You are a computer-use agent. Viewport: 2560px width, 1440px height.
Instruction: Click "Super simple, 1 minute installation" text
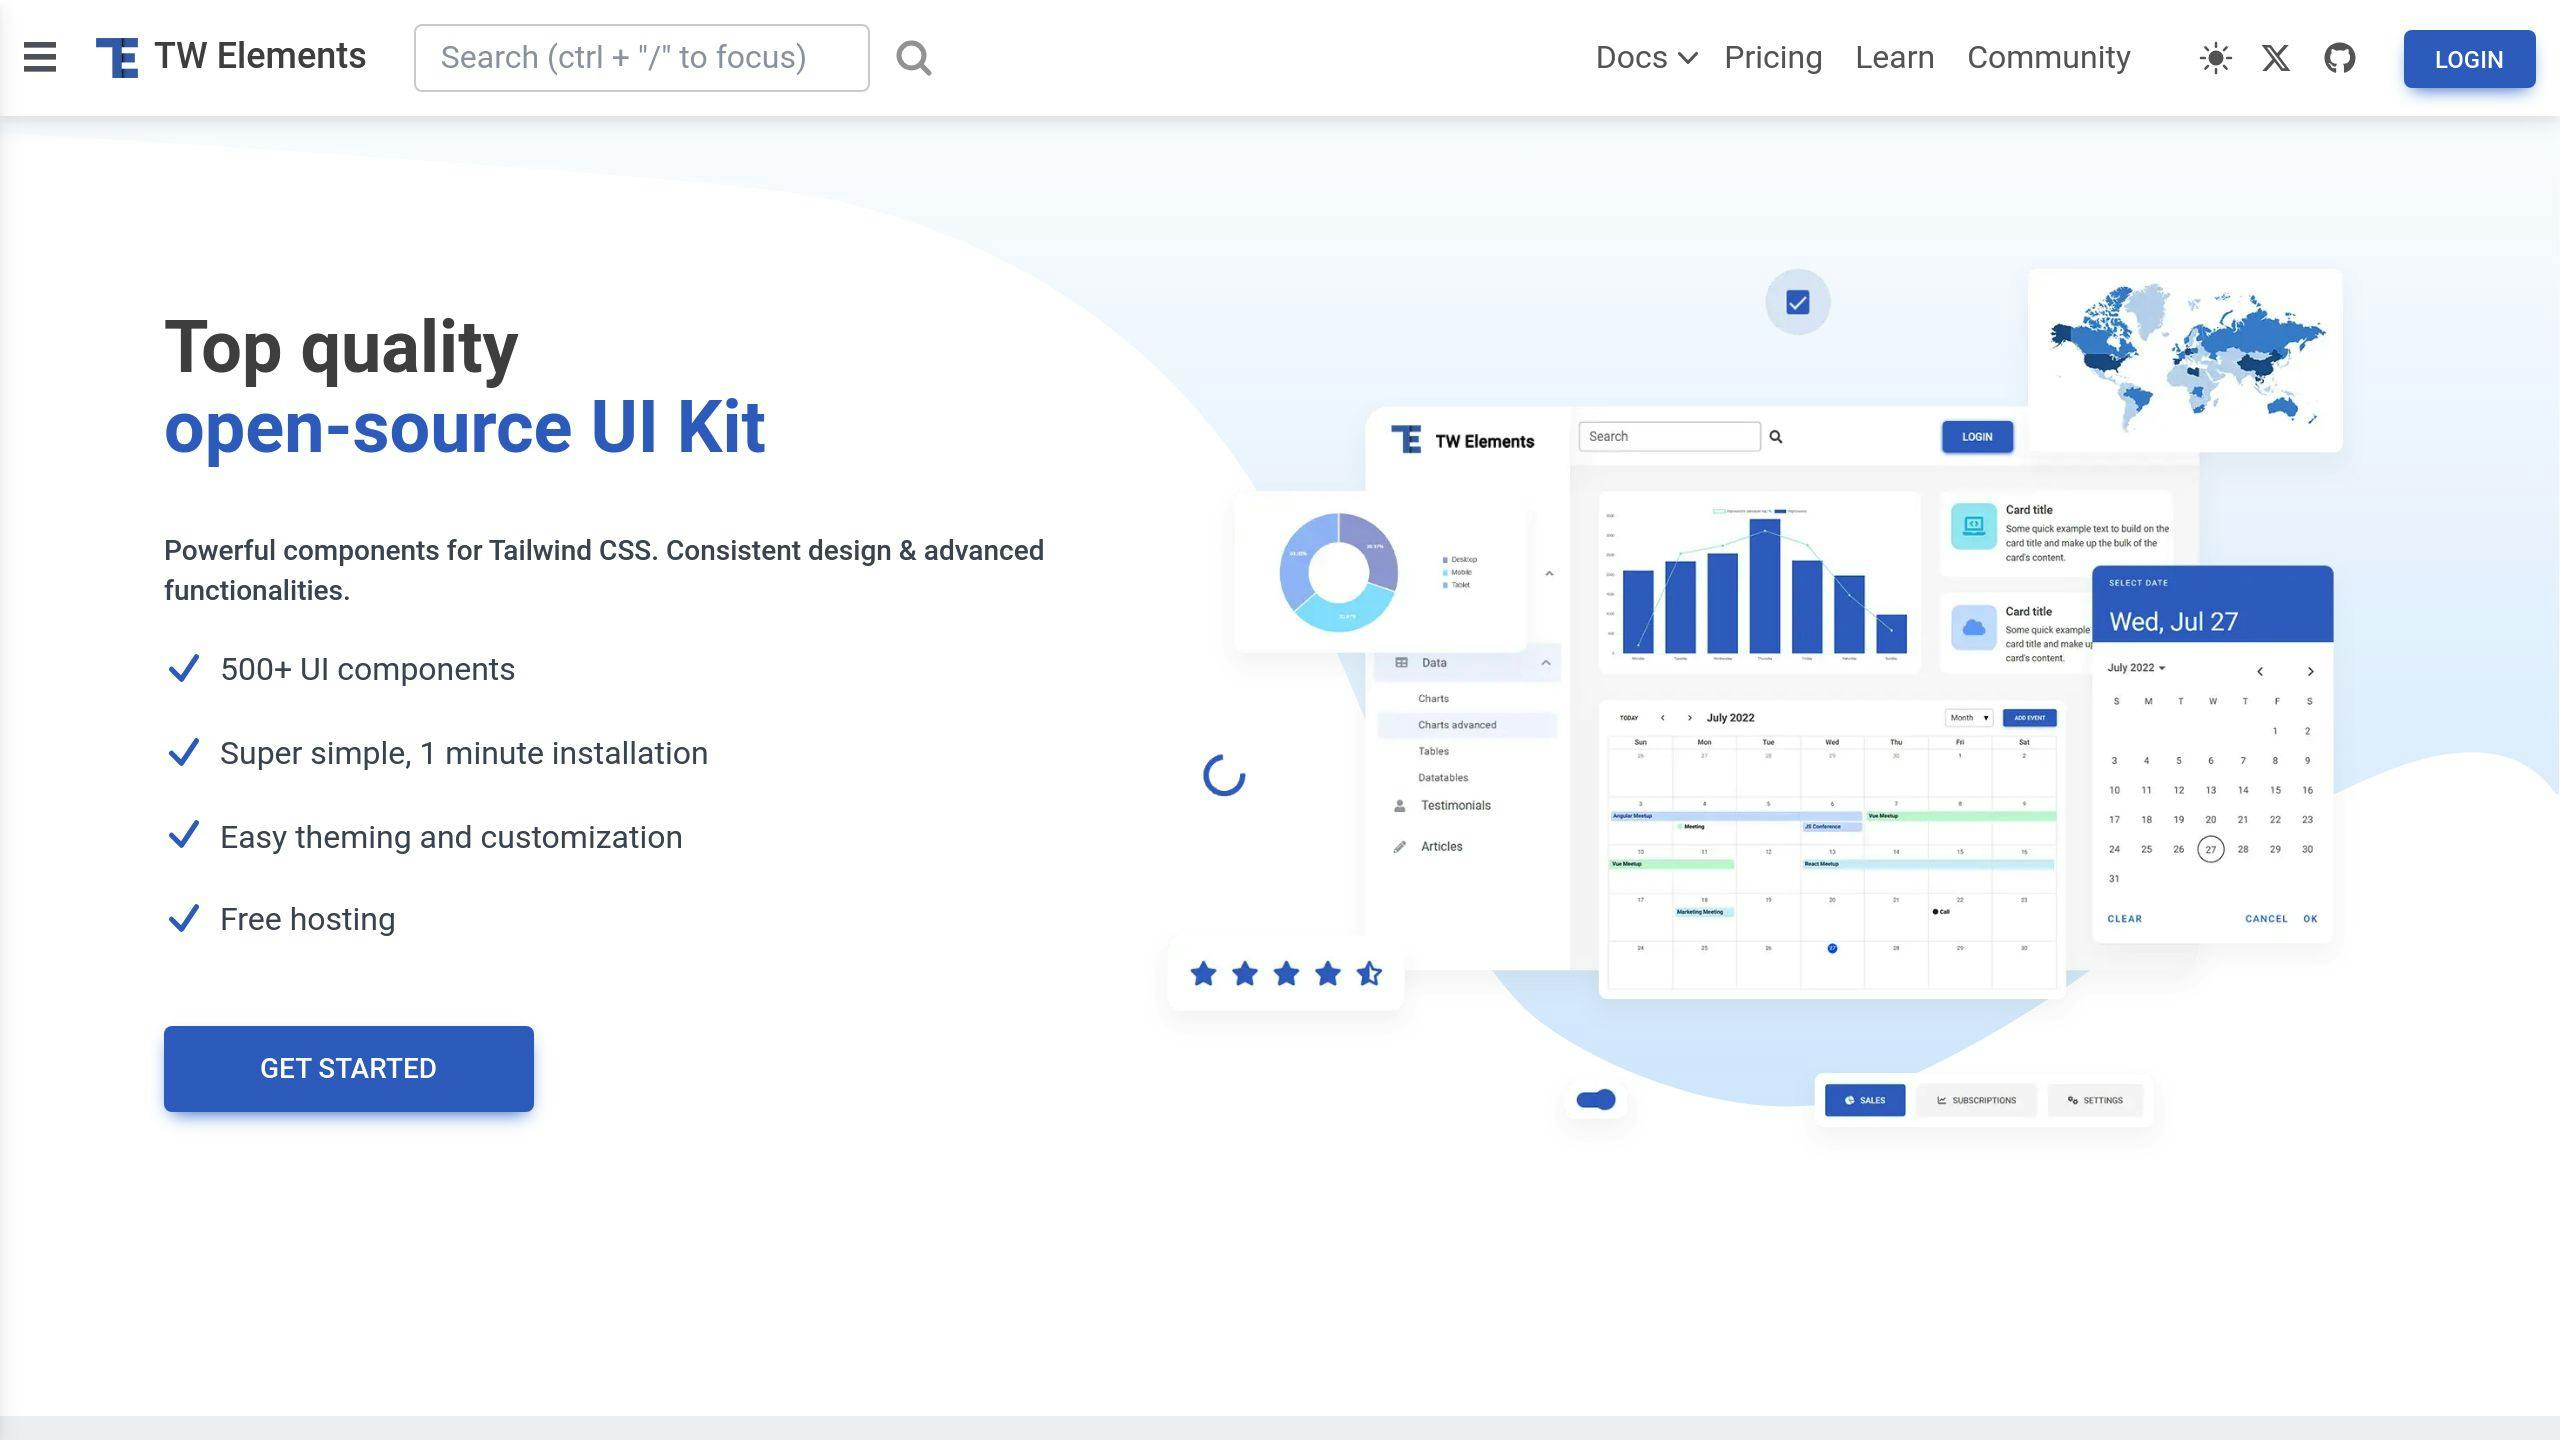[464, 753]
